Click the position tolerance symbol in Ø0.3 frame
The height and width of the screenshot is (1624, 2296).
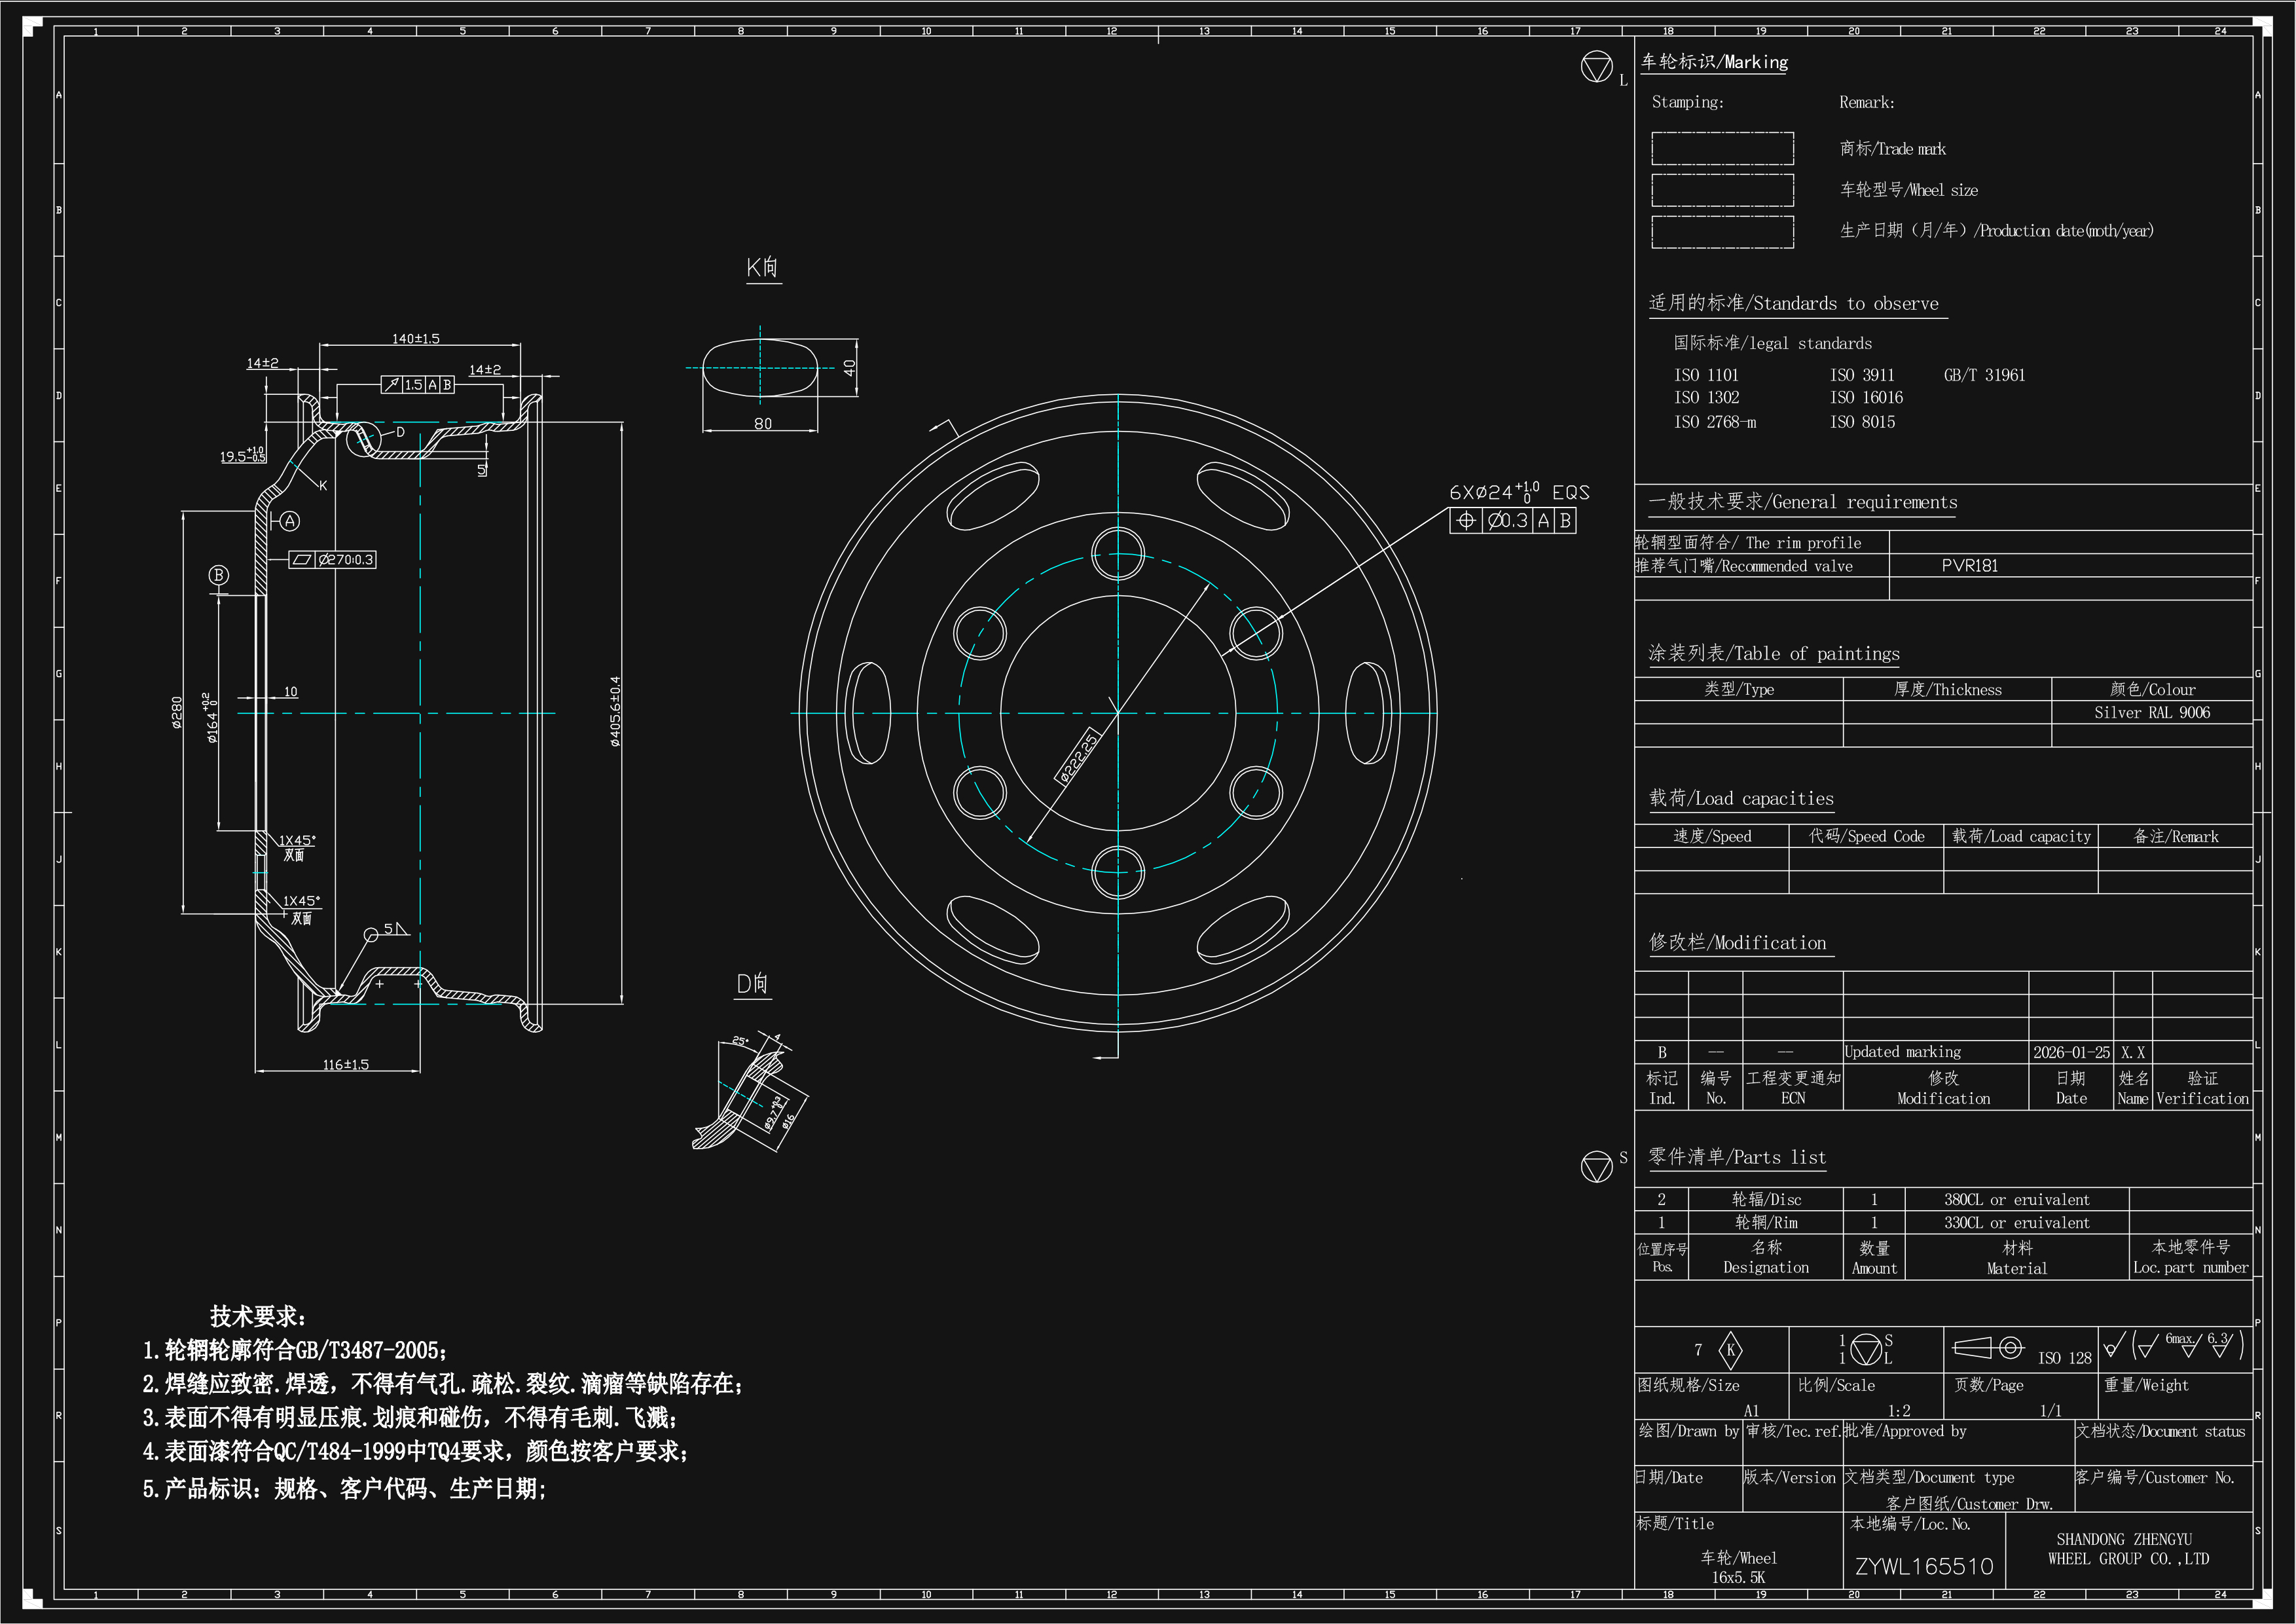tap(1465, 520)
